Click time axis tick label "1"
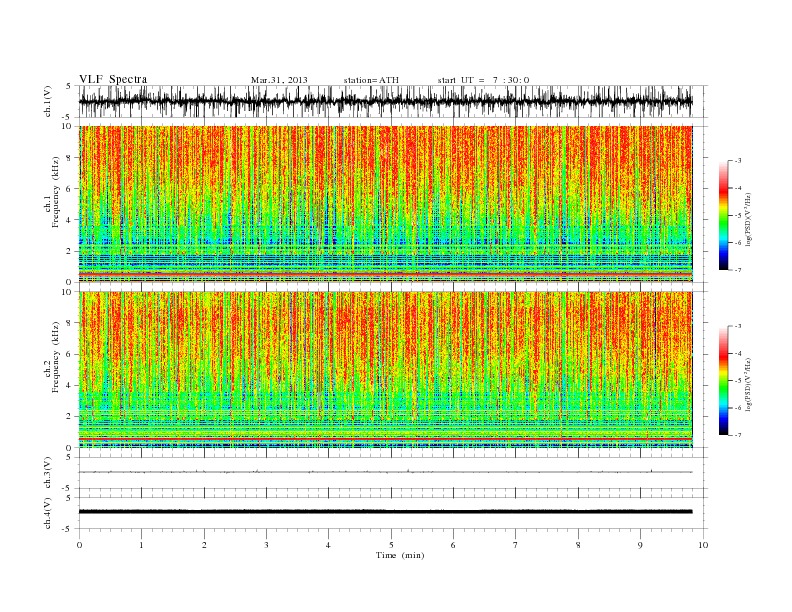This screenshot has height=612, width=792. pos(141,545)
